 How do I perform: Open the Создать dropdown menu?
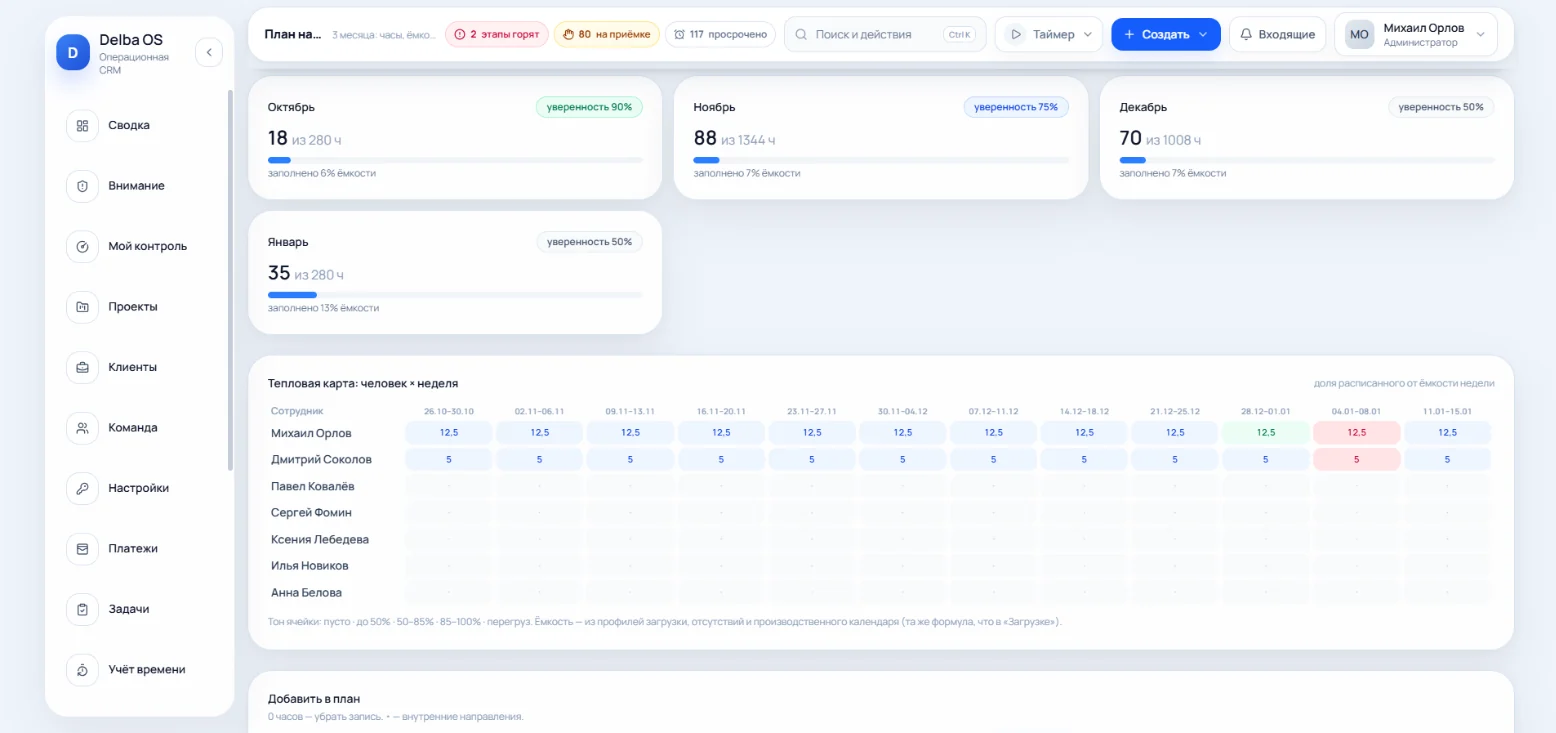[1166, 34]
